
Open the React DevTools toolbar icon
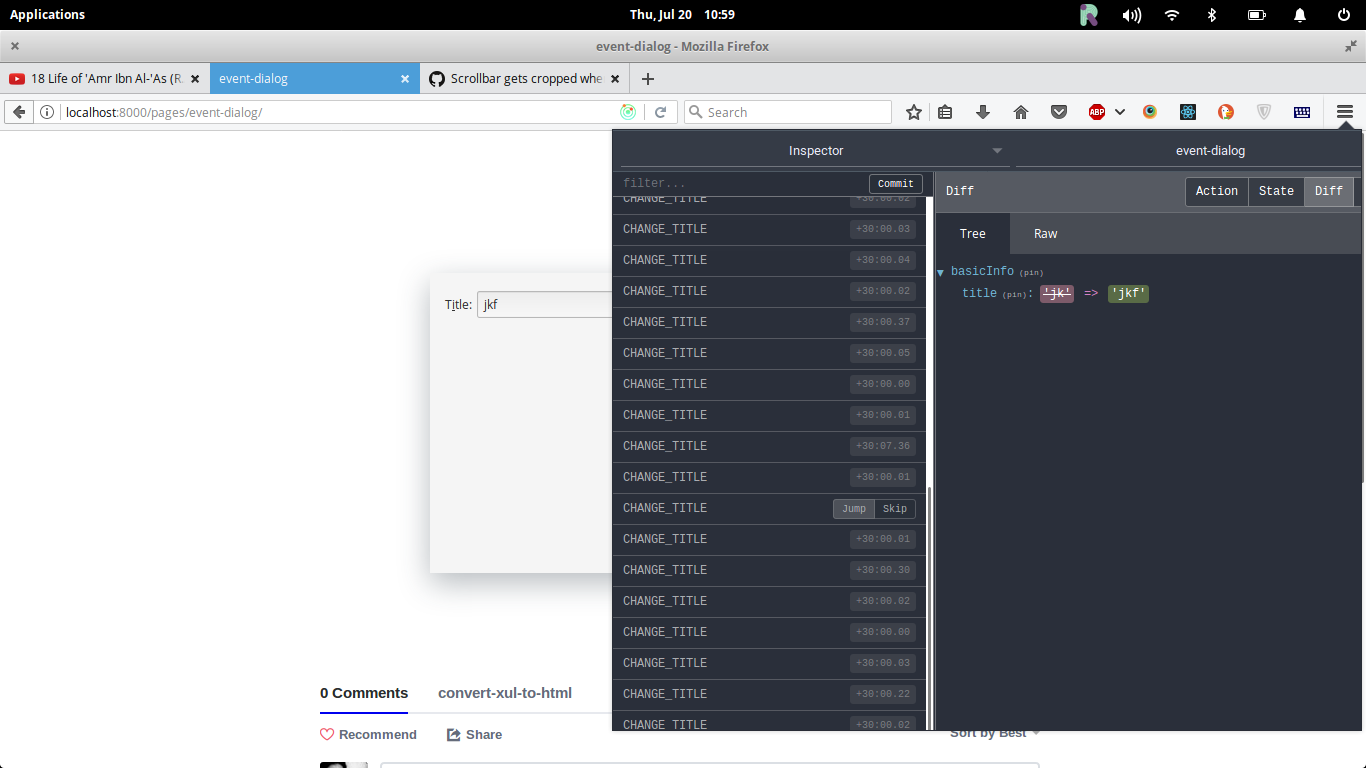click(x=1187, y=111)
